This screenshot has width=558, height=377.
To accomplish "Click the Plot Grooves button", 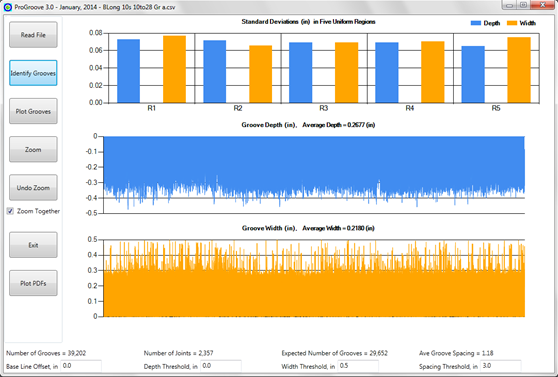I will point(33,111).
